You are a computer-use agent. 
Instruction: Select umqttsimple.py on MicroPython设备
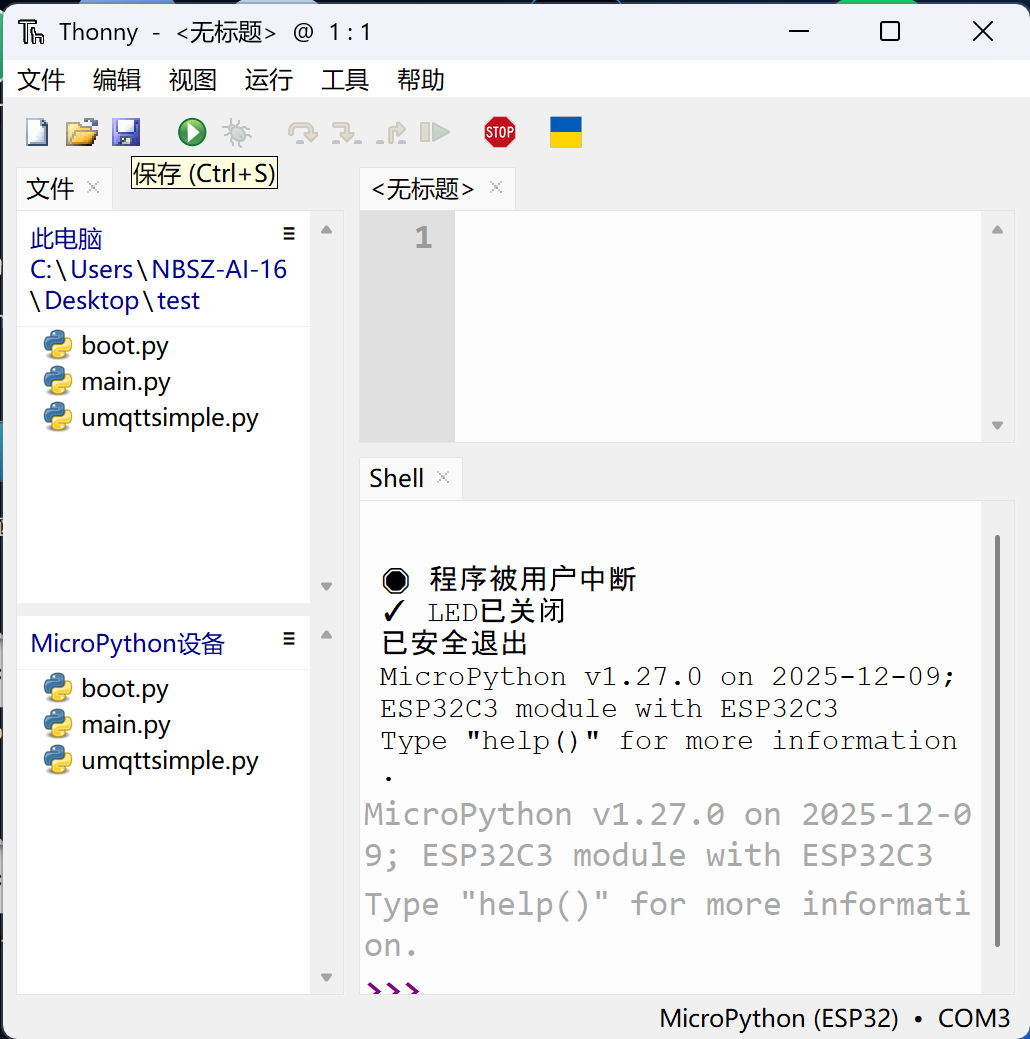click(170, 760)
